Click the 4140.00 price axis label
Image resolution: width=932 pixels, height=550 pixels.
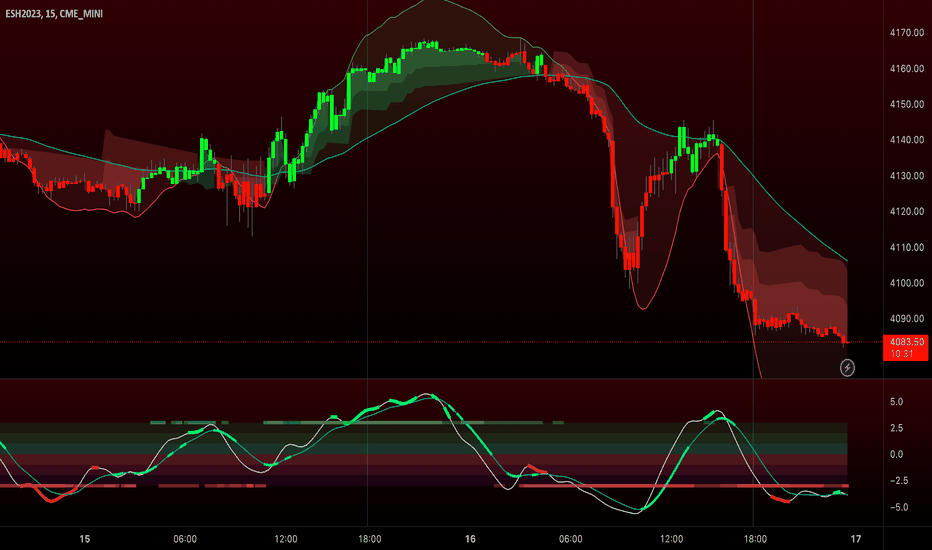tap(906, 140)
